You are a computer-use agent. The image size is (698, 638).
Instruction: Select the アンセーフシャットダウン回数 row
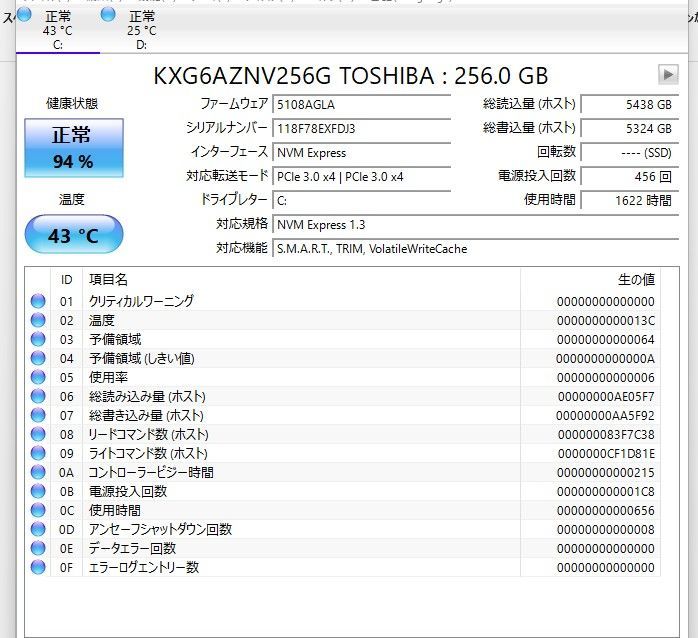click(x=343, y=529)
